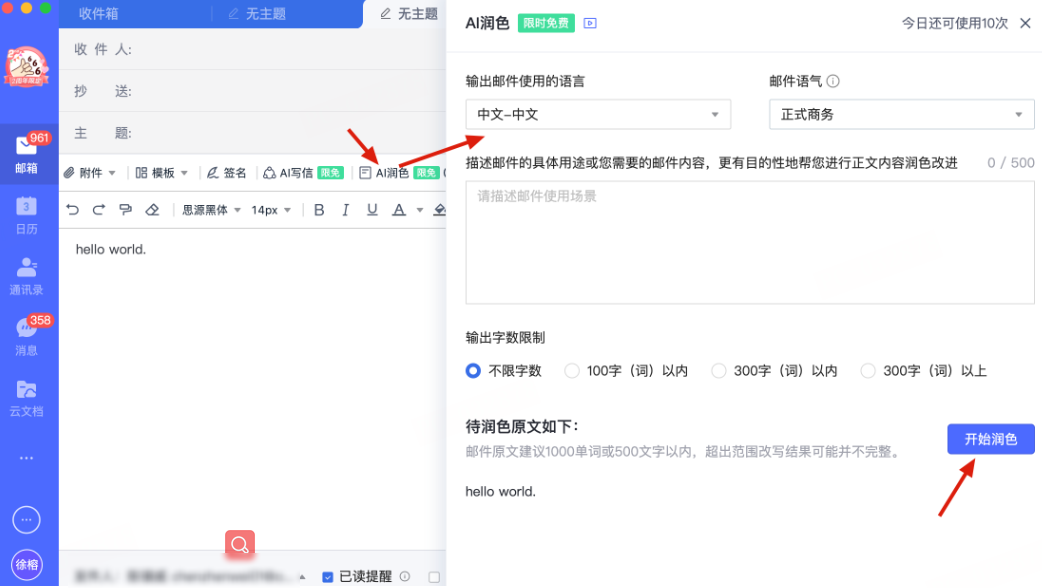
Task: Close the AI润色 panel
Action: point(1025,23)
